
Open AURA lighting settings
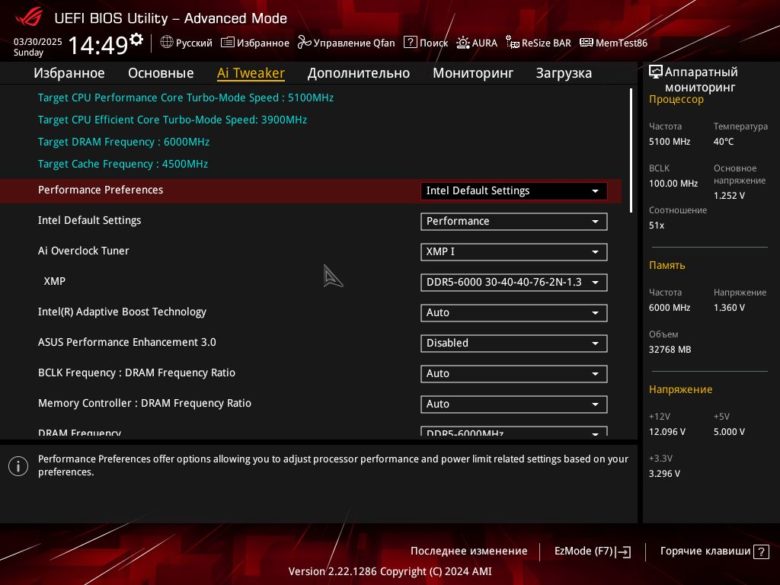pyautogui.click(x=477, y=43)
